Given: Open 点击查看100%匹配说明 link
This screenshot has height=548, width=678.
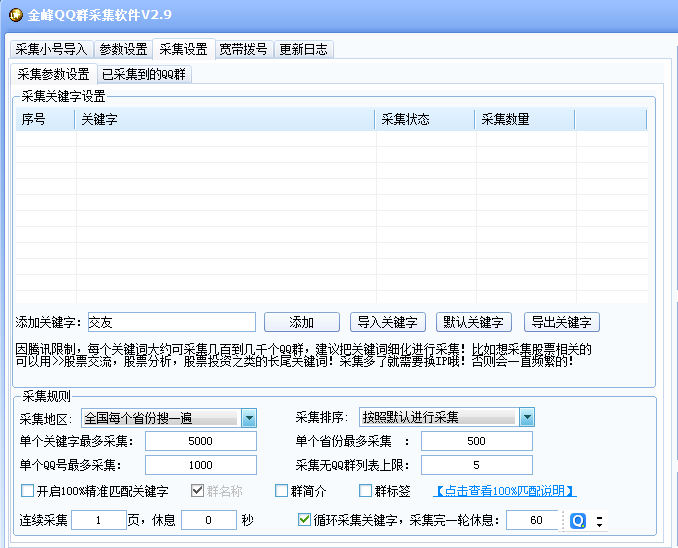Looking at the screenshot, I should (505, 490).
